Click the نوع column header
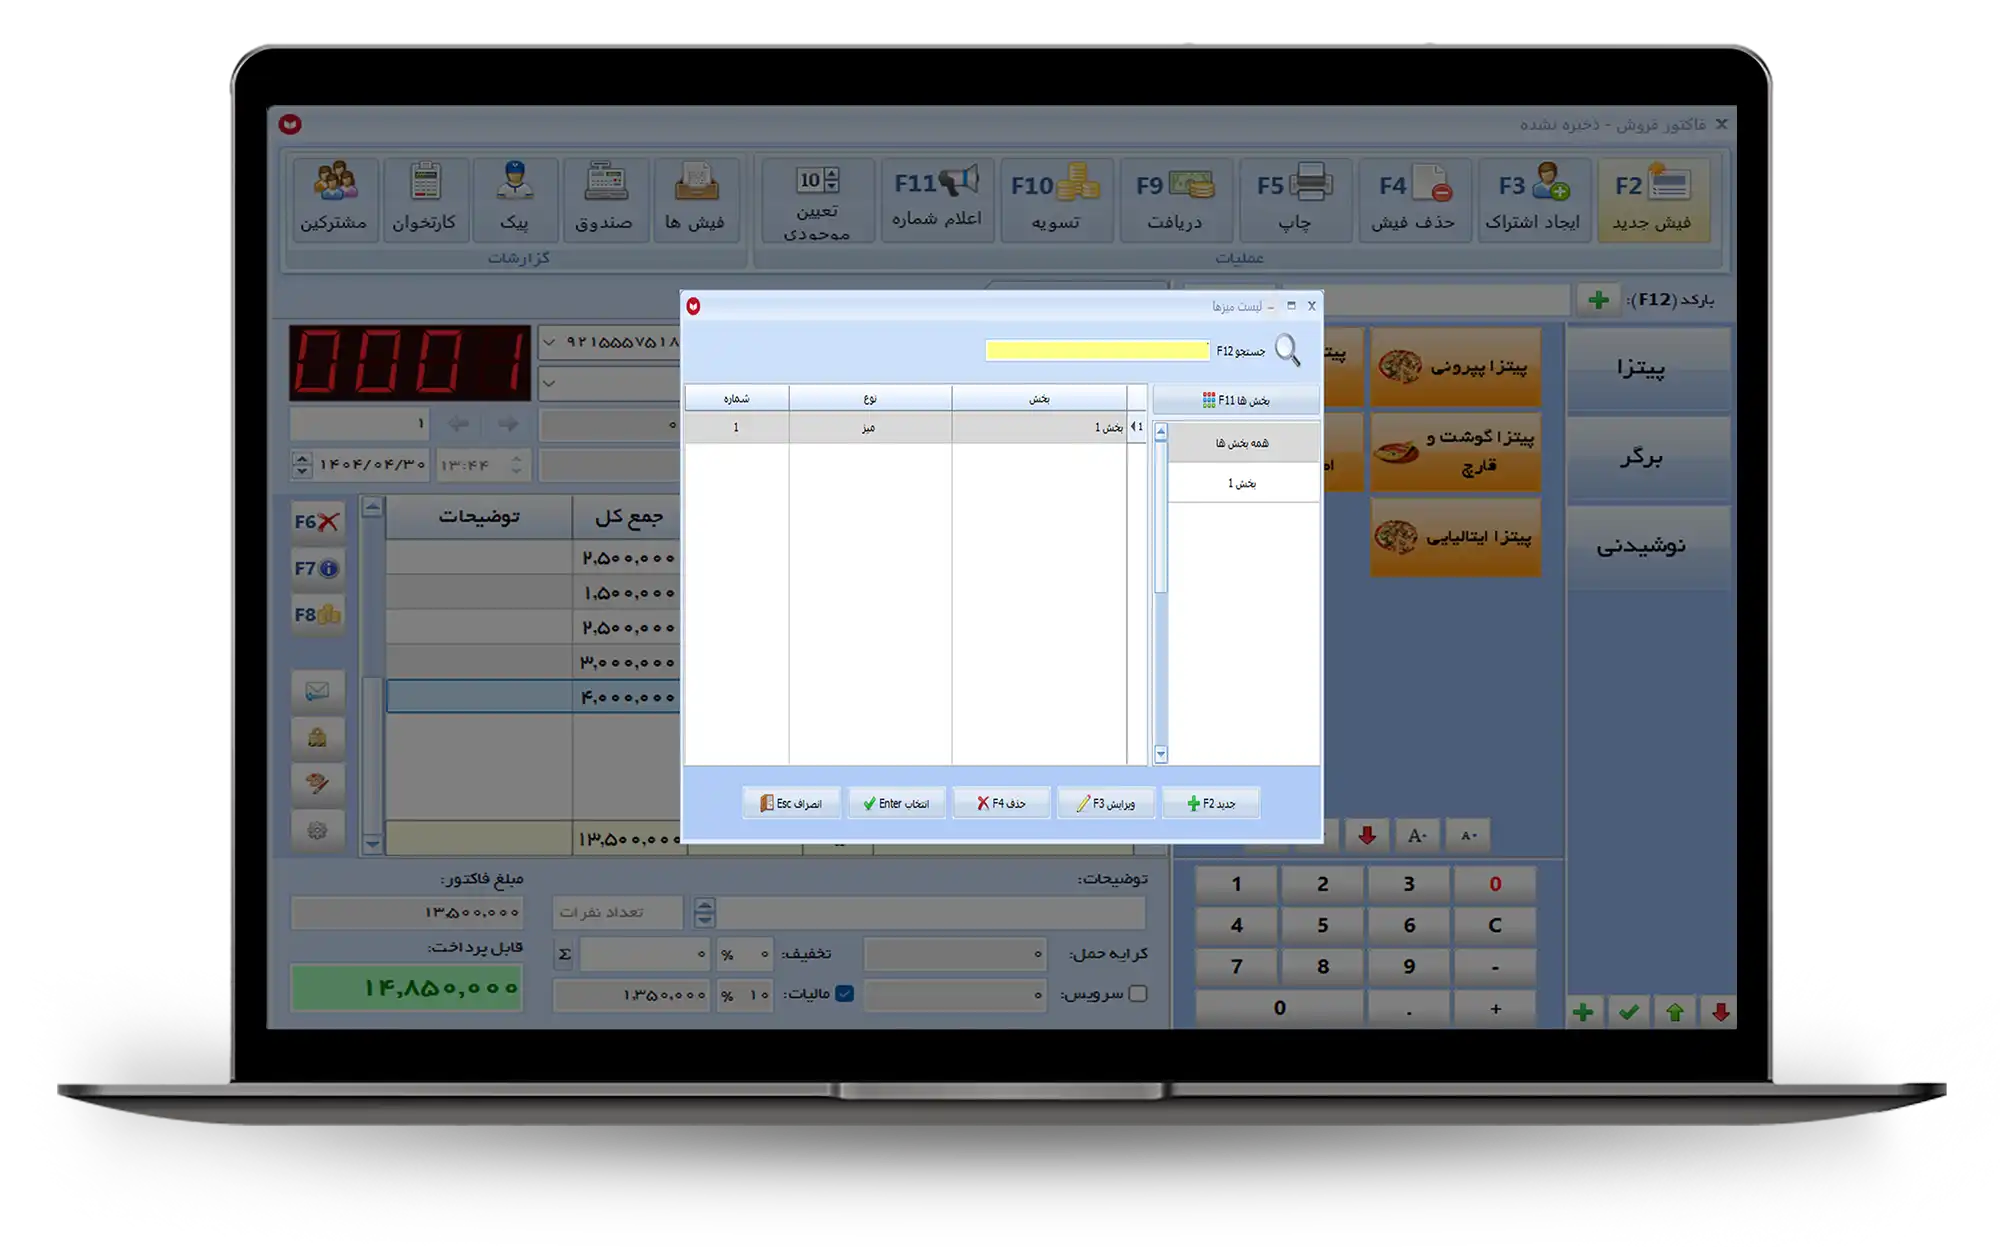Image resolution: width=2000 pixels, height=1247 pixels. [870, 398]
